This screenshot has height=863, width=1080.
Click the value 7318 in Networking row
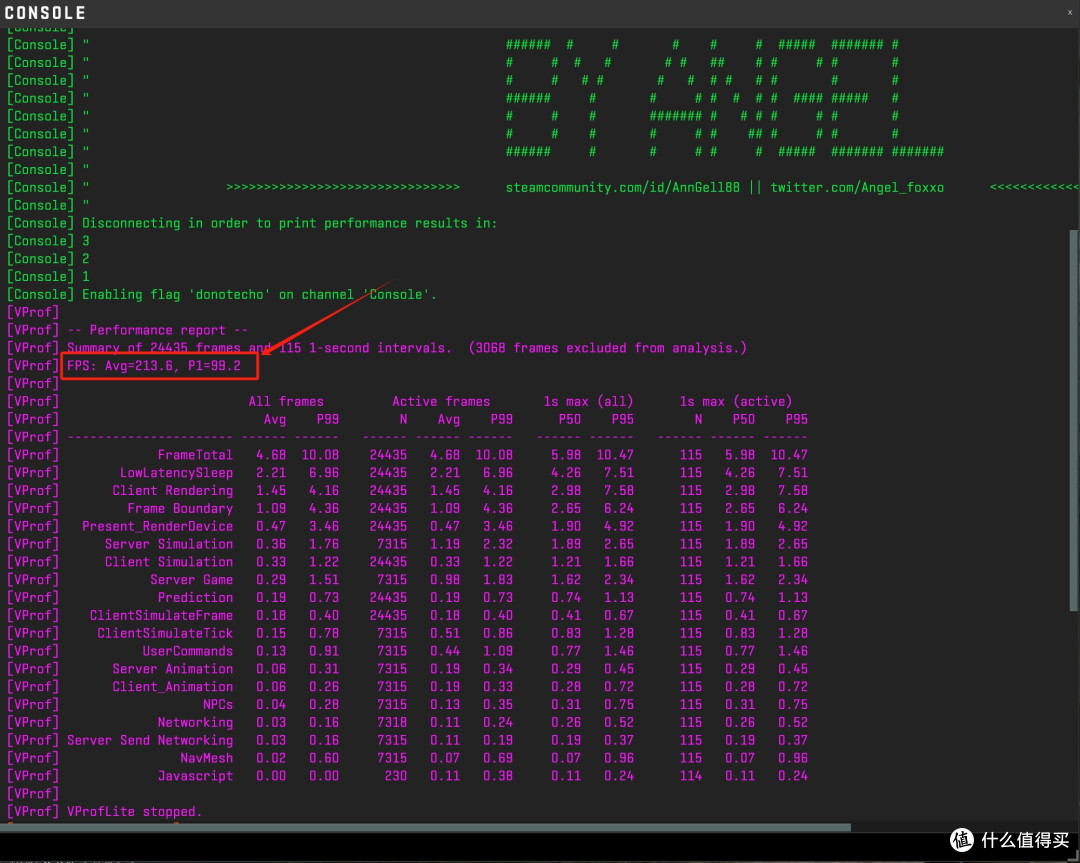(392, 722)
